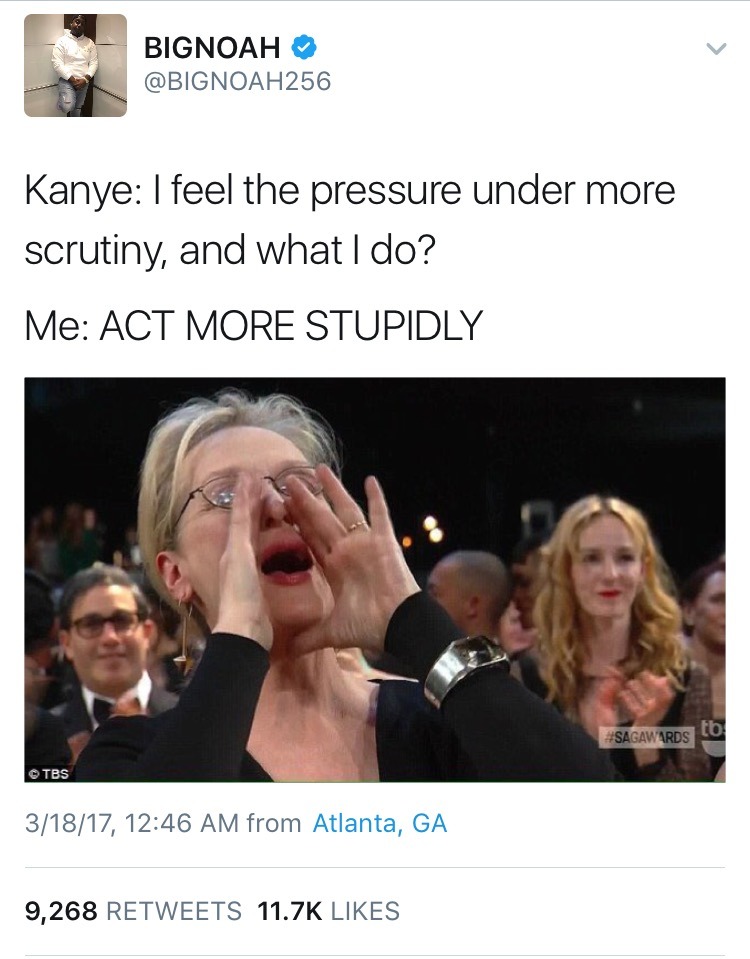
Task: Open the tweet options chevron menu
Action: click(716, 48)
